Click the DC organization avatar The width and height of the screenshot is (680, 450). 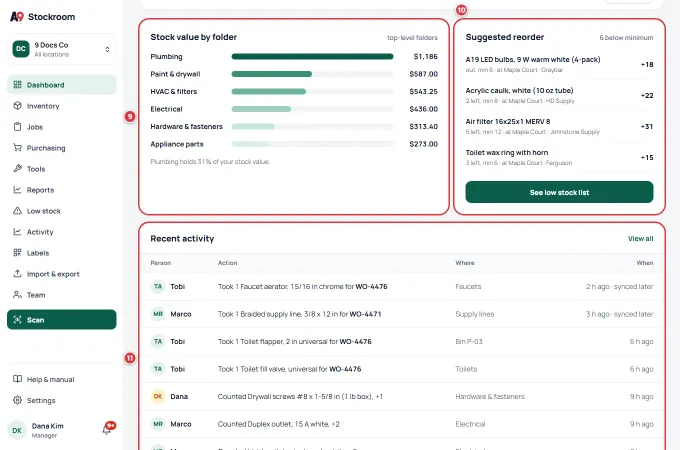[x=21, y=49]
